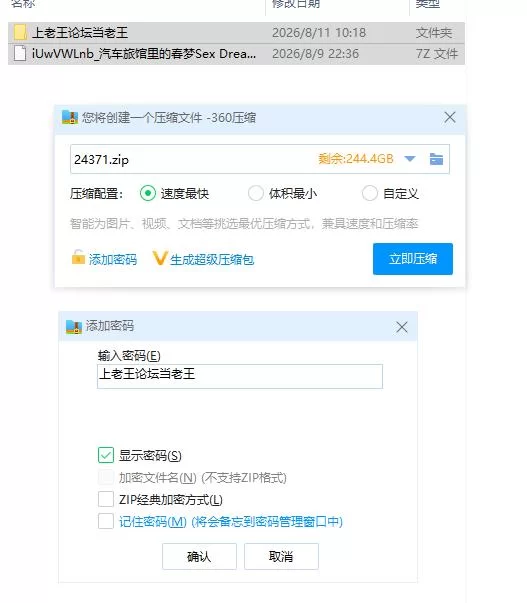This screenshot has width=527, height=603.
Task: Click the 记住密码(M) 密码管理窗口 link text
Action: click(x=230, y=521)
